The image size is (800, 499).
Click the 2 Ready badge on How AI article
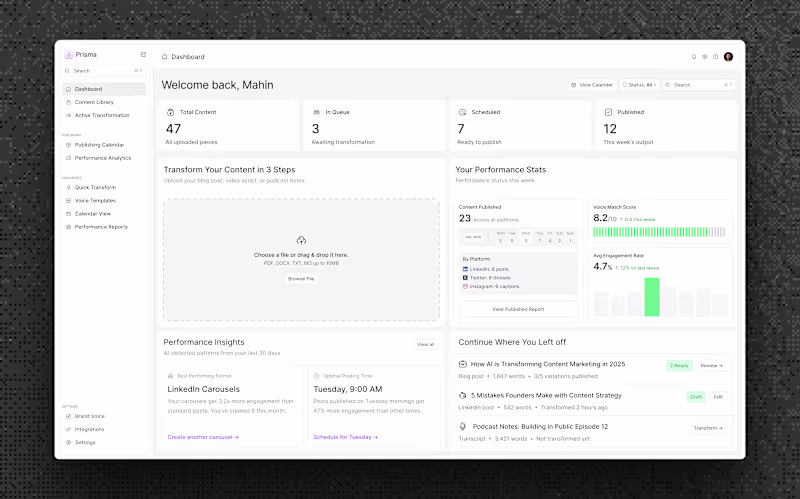679,366
